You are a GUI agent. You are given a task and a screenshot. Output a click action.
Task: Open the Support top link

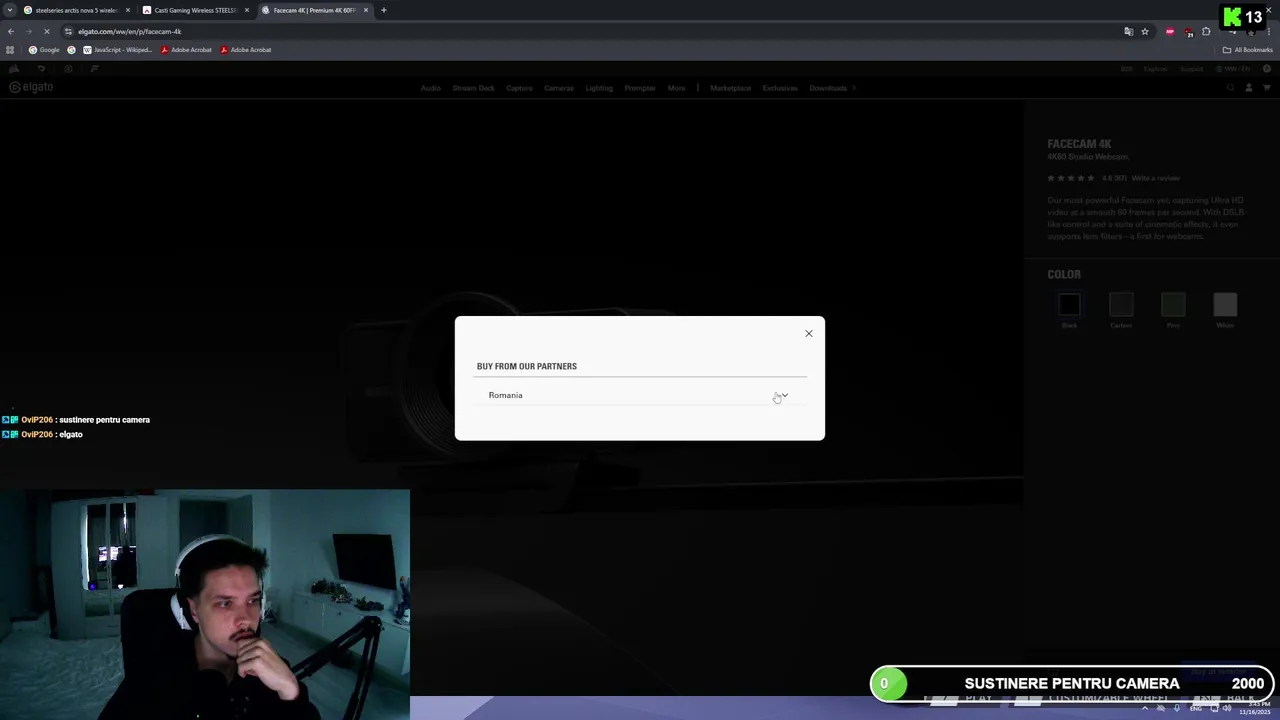coord(1192,69)
